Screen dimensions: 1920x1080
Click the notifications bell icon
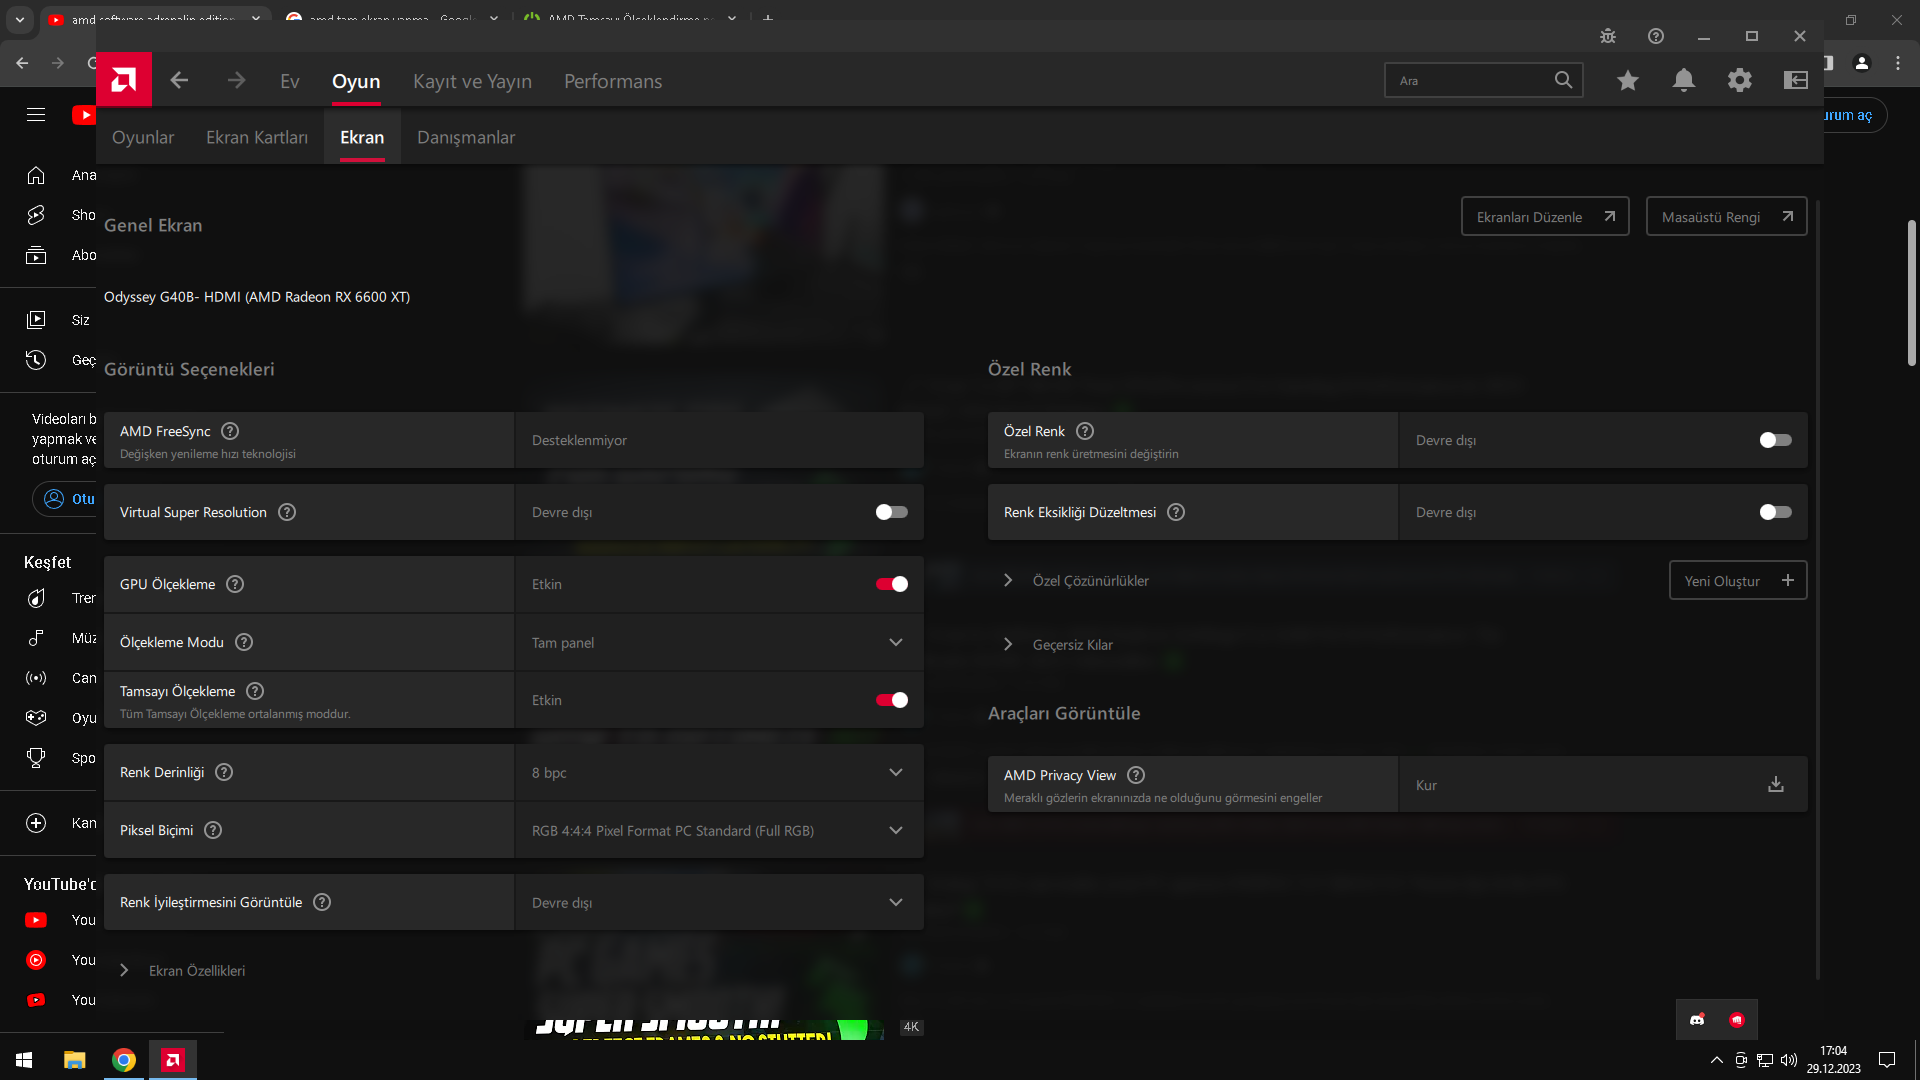(1683, 80)
